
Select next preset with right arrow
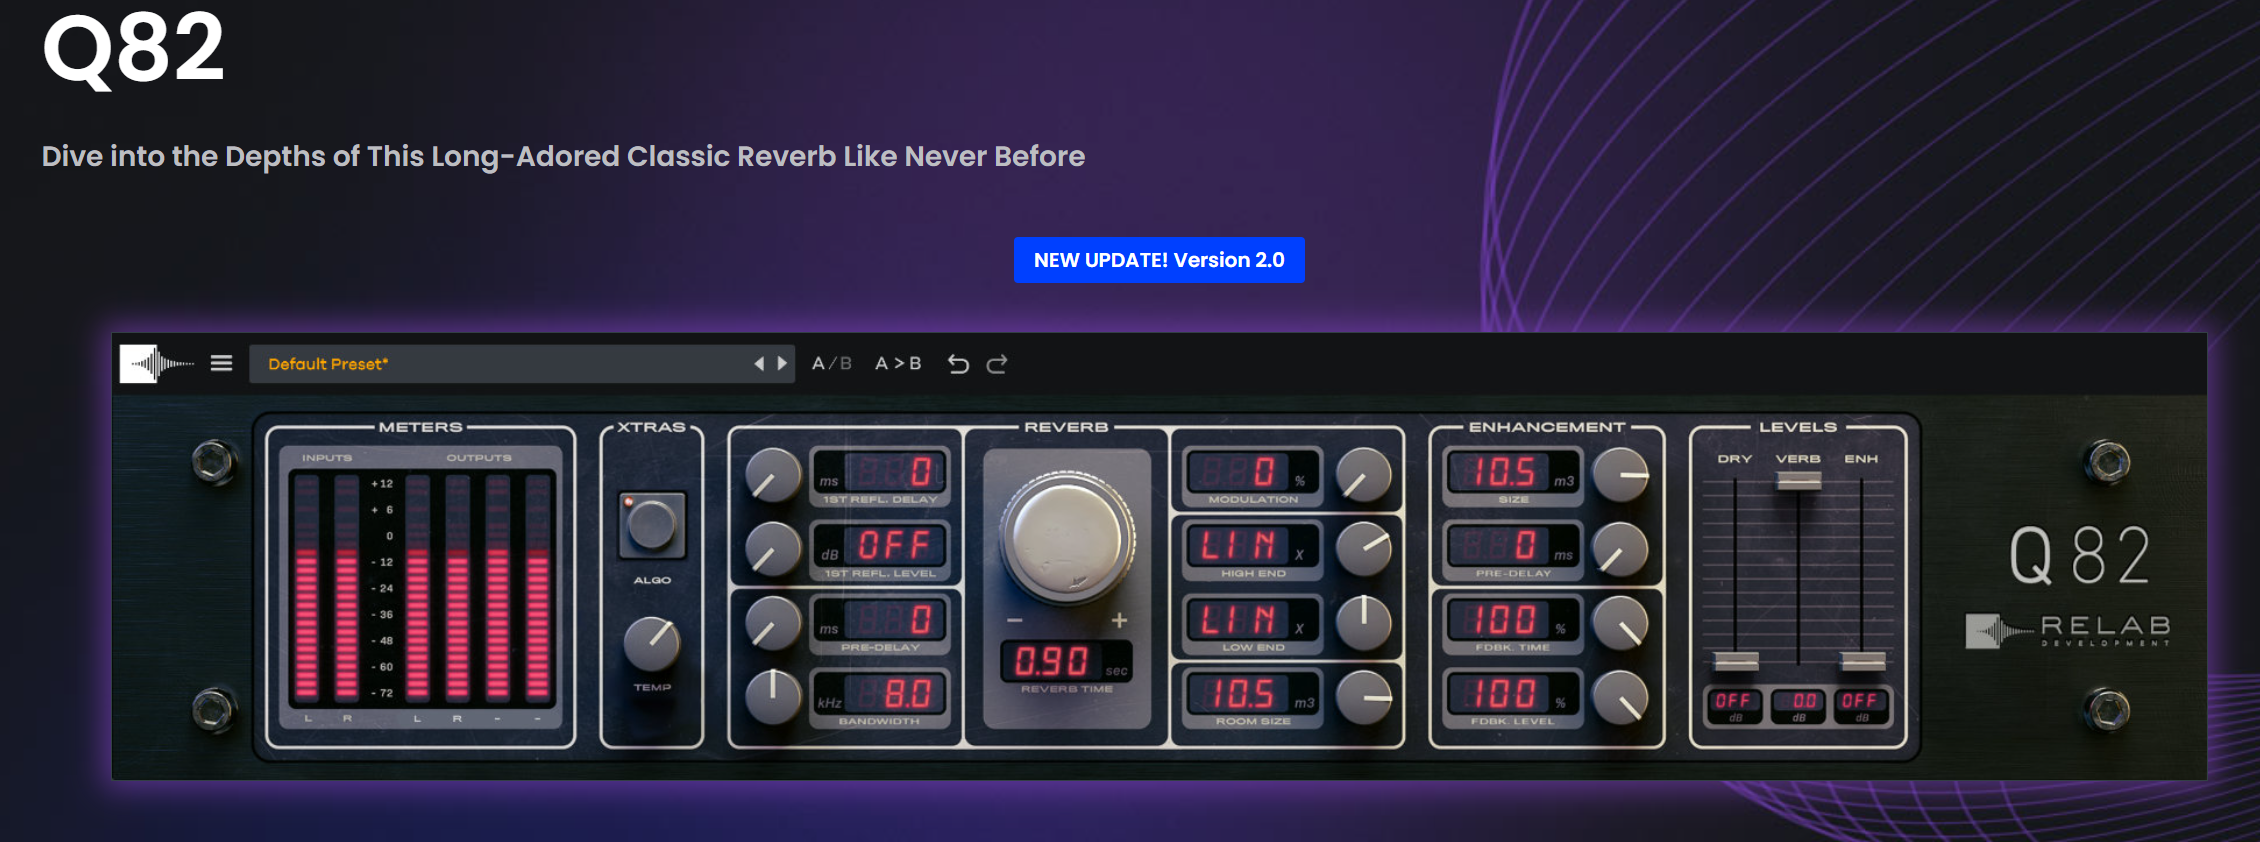pyautogui.click(x=782, y=364)
